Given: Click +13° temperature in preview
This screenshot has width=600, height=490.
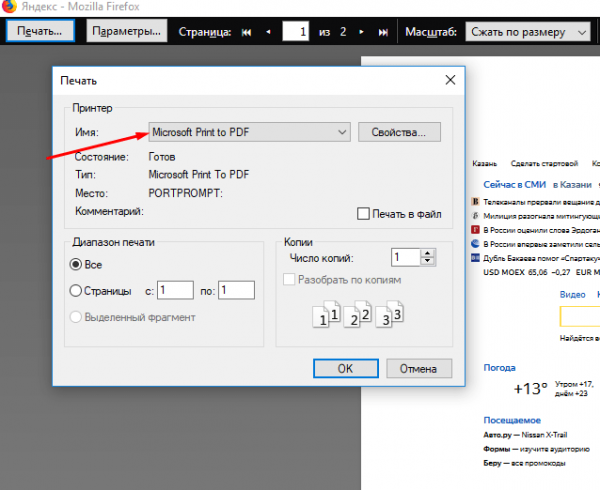Looking at the screenshot, I should tap(530, 389).
